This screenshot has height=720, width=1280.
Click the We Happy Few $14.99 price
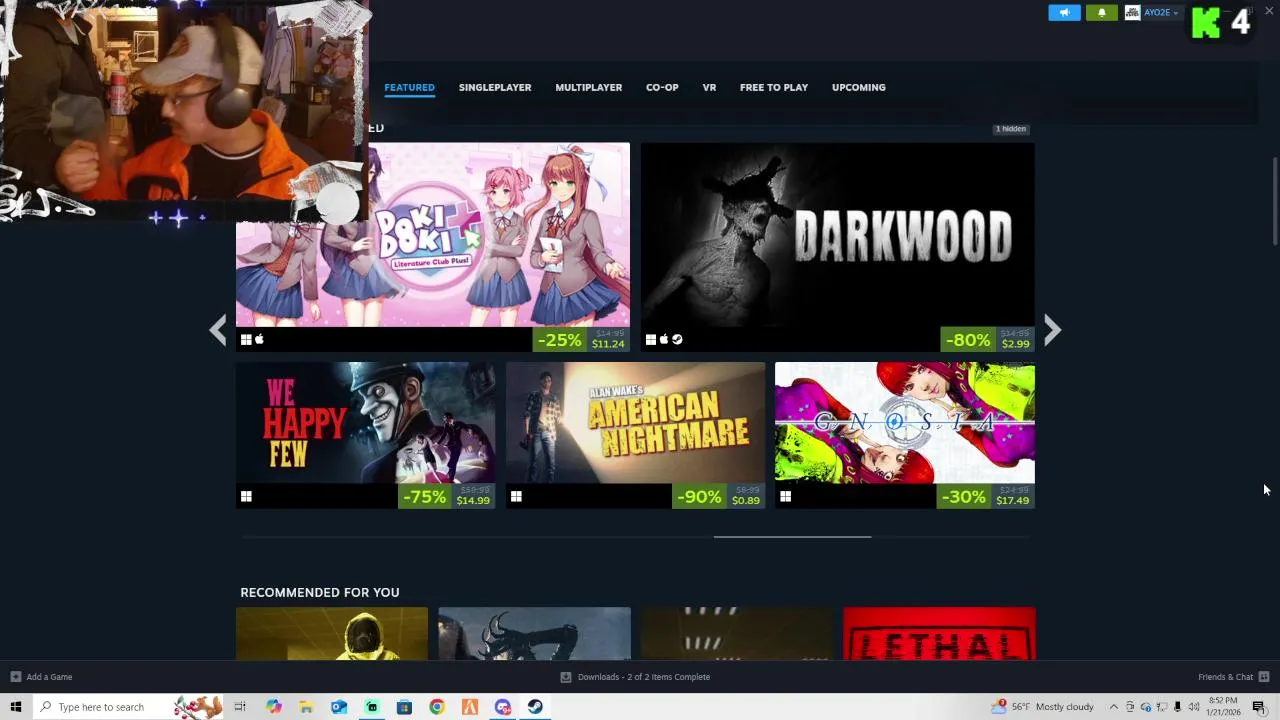(473, 501)
